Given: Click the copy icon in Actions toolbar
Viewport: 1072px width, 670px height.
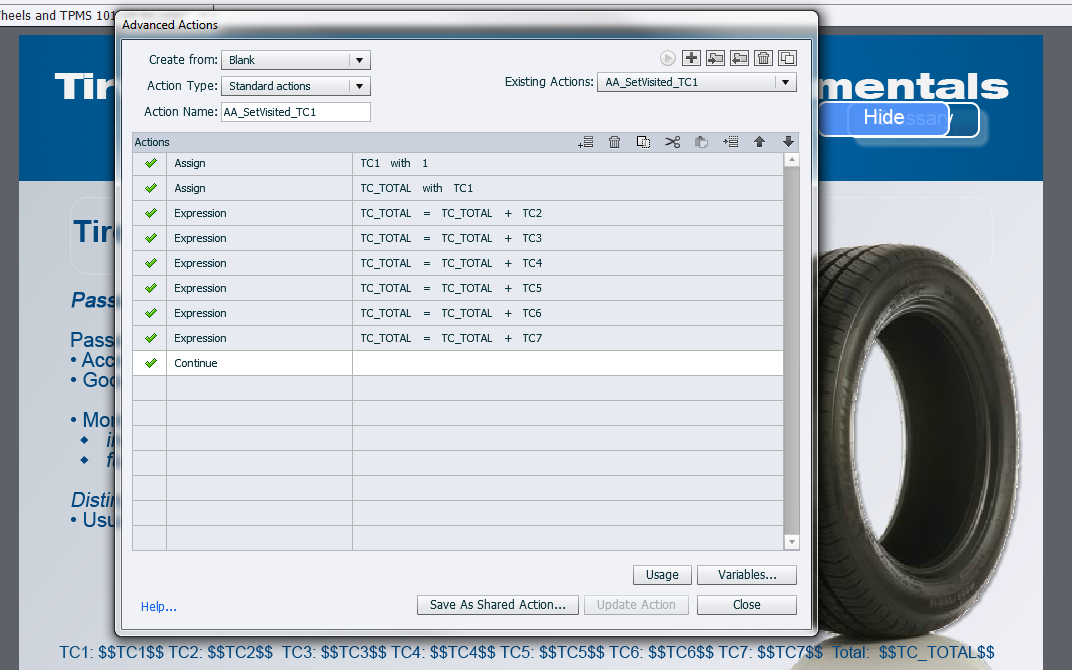Looking at the screenshot, I should pyautogui.click(x=643, y=142).
